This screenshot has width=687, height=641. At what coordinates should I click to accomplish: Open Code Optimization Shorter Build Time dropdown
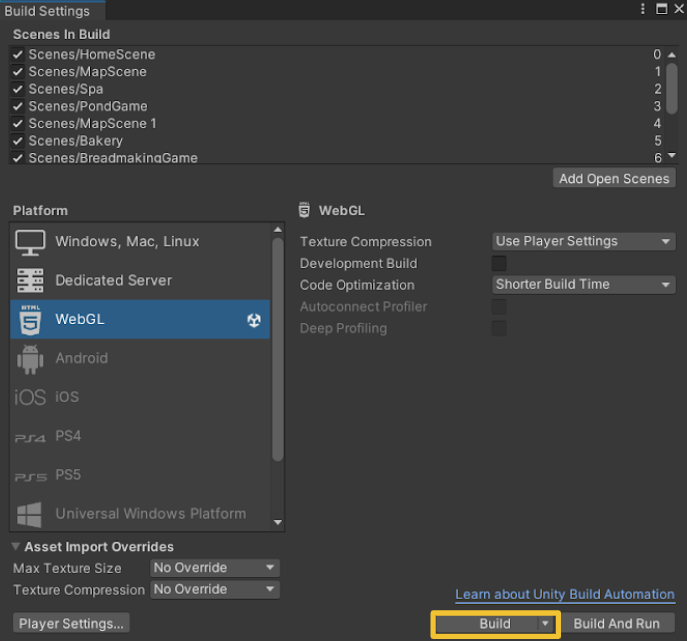coord(584,285)
